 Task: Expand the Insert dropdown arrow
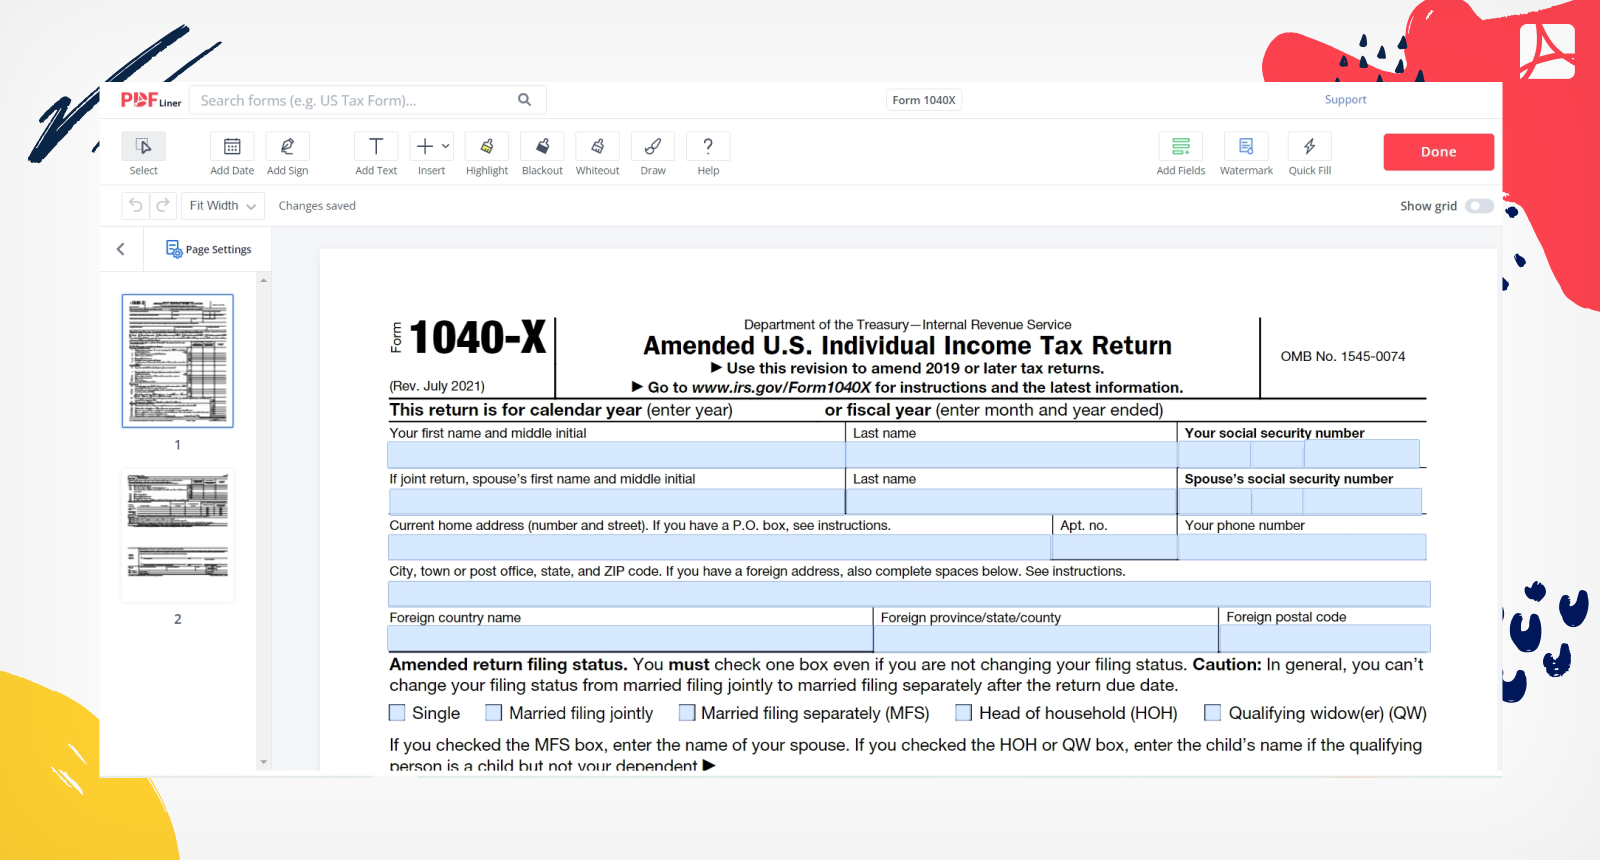446,147
